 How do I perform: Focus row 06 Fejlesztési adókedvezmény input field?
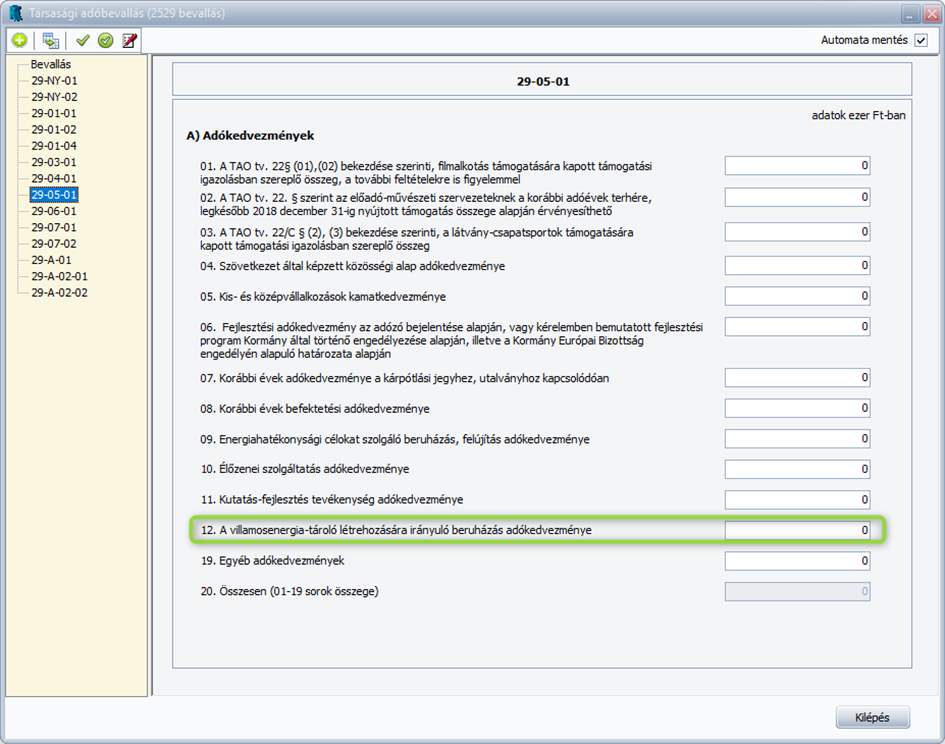[x=797, y=327]
